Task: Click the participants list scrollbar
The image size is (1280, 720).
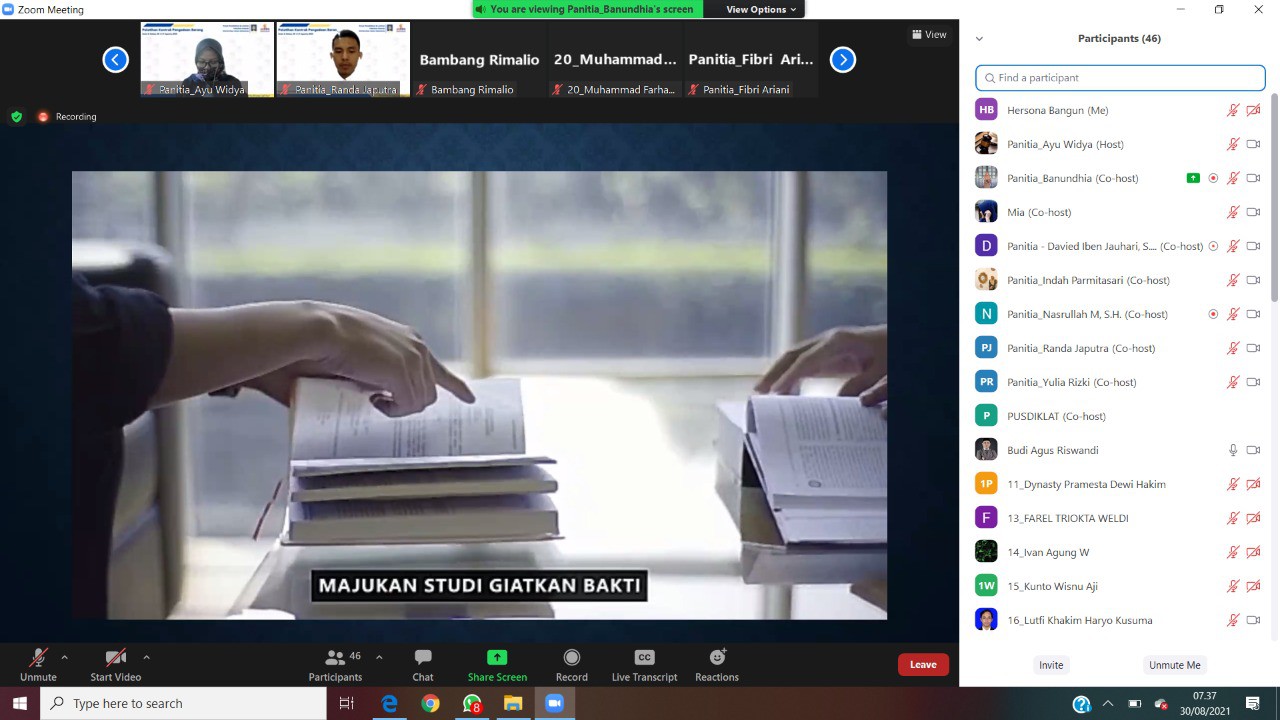Action: click(x=1274, y=200)
